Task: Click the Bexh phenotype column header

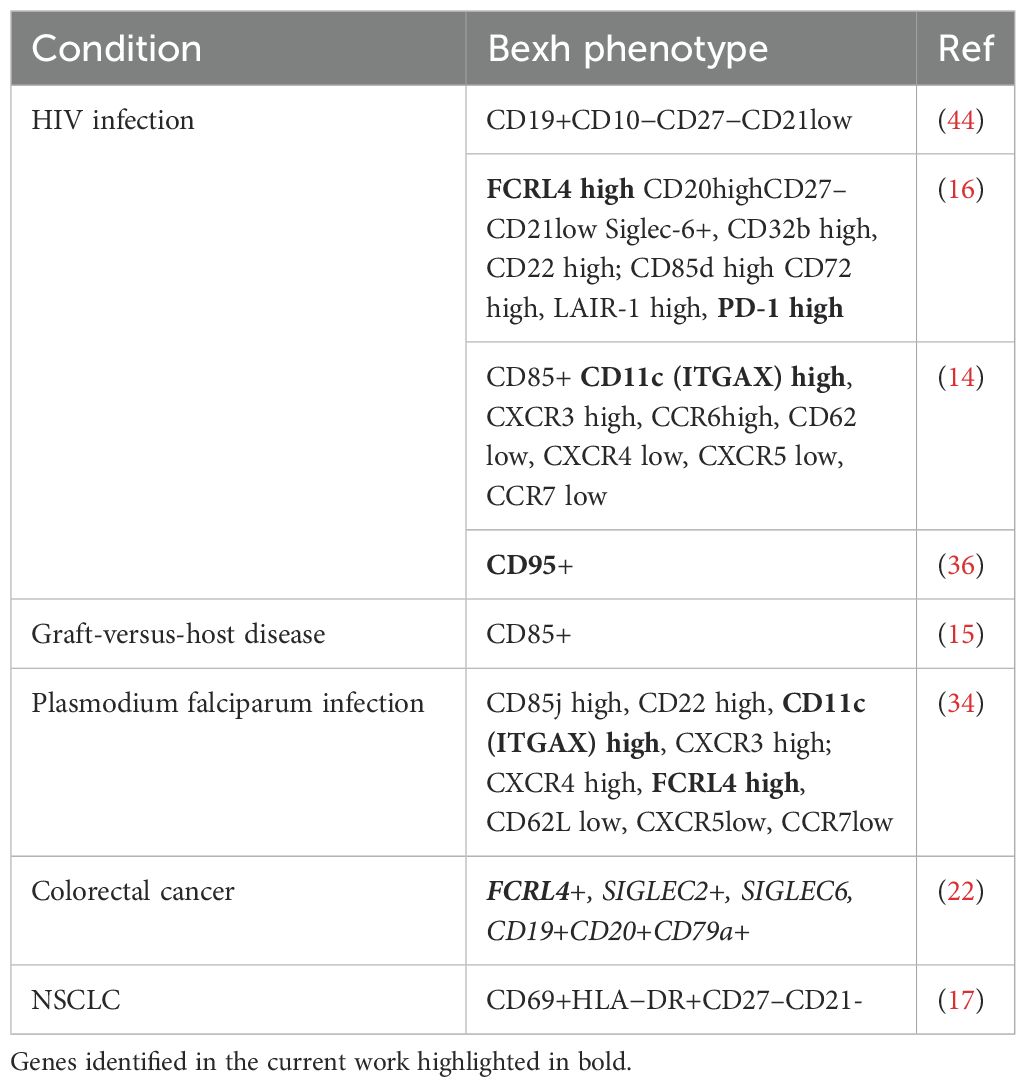Action: 628,49
